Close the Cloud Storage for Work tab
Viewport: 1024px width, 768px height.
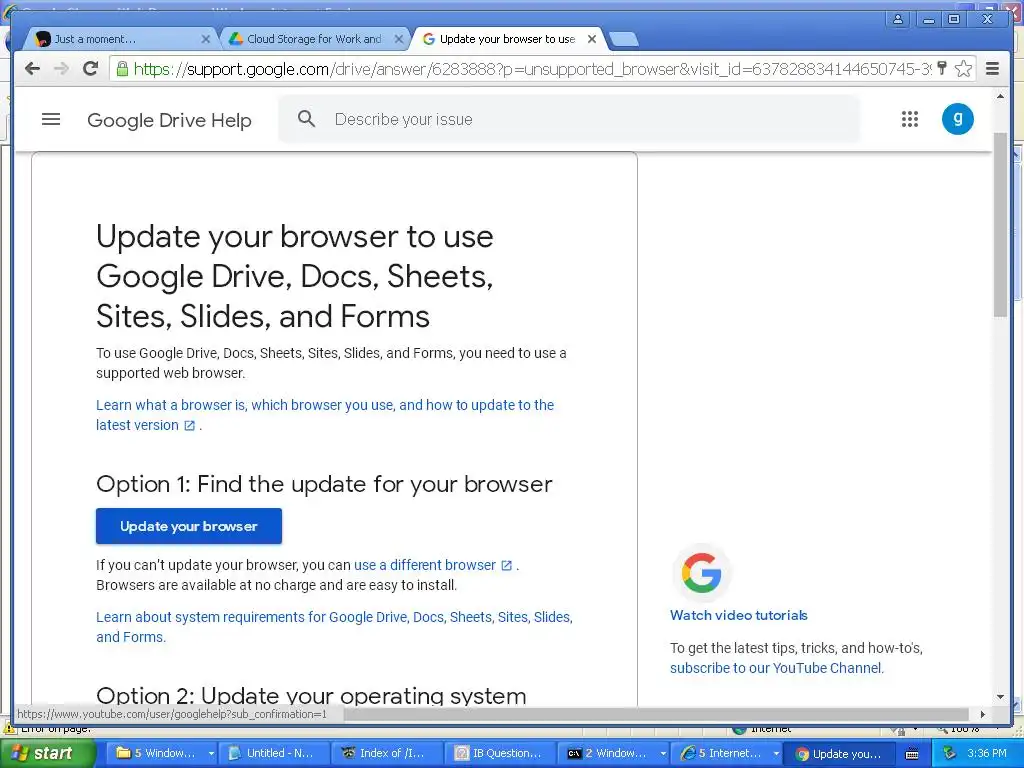398,39
